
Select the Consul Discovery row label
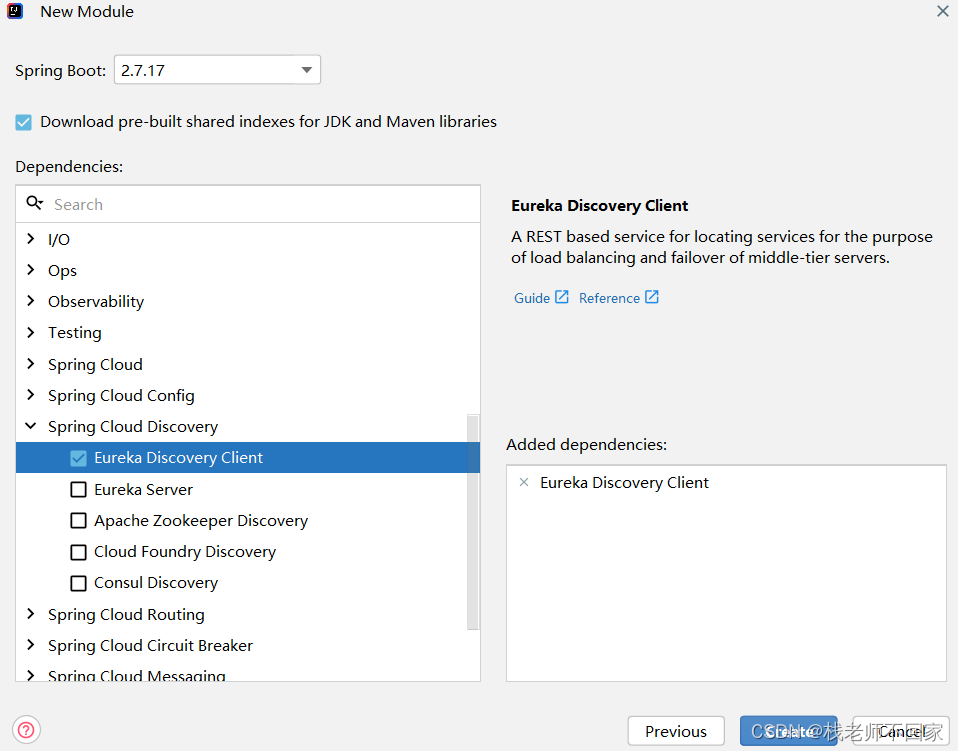156,583
